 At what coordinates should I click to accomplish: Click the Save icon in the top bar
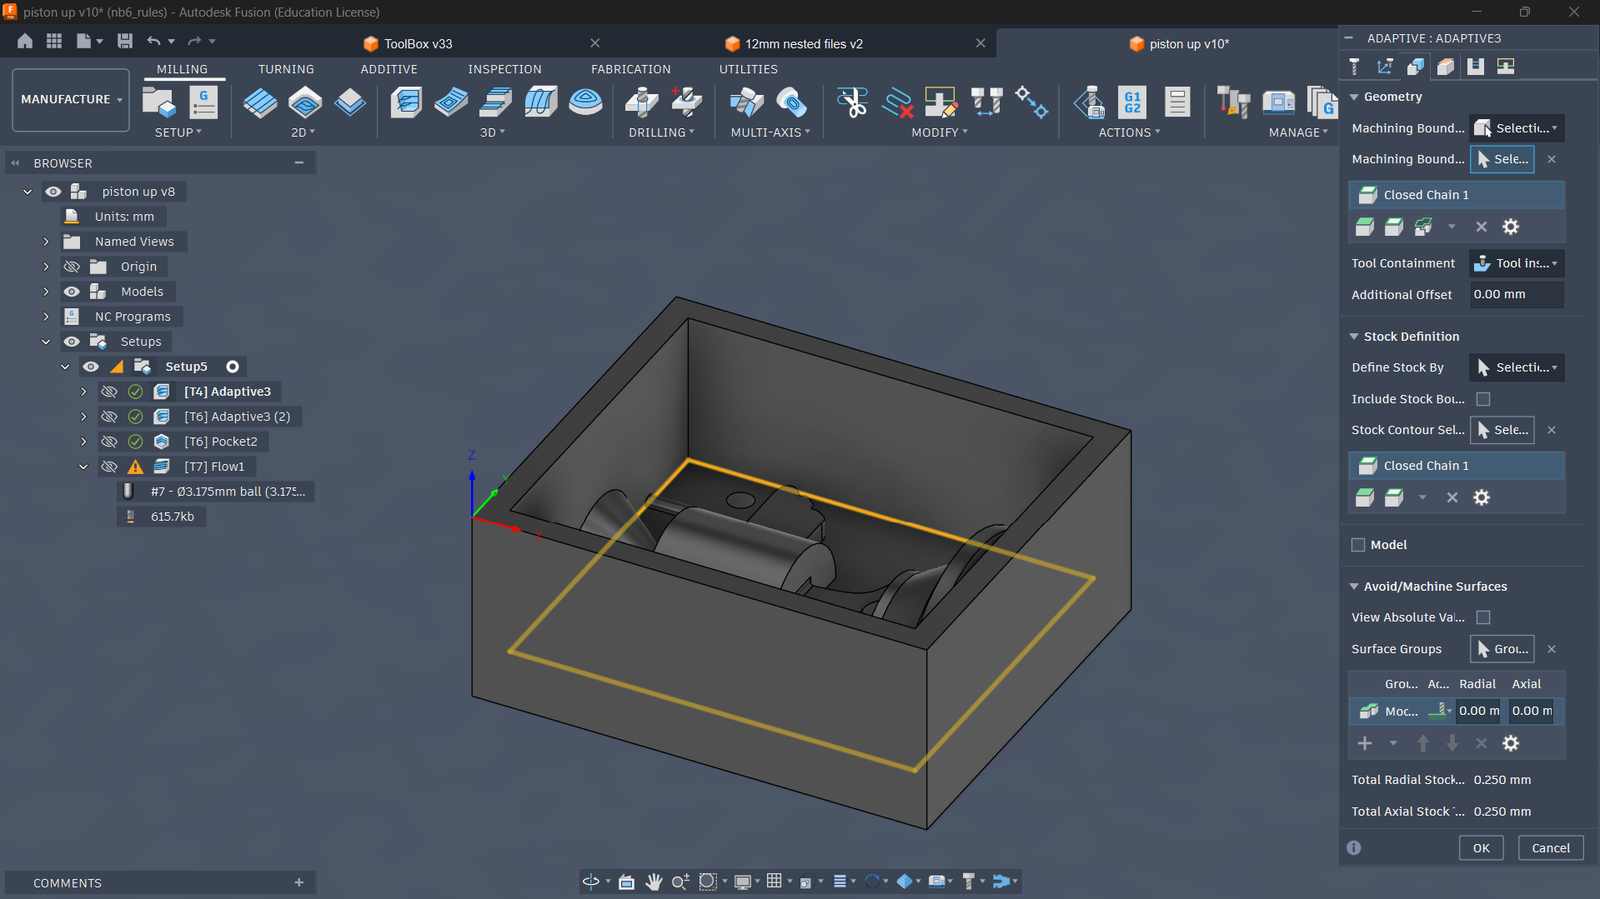pos(125,41)
